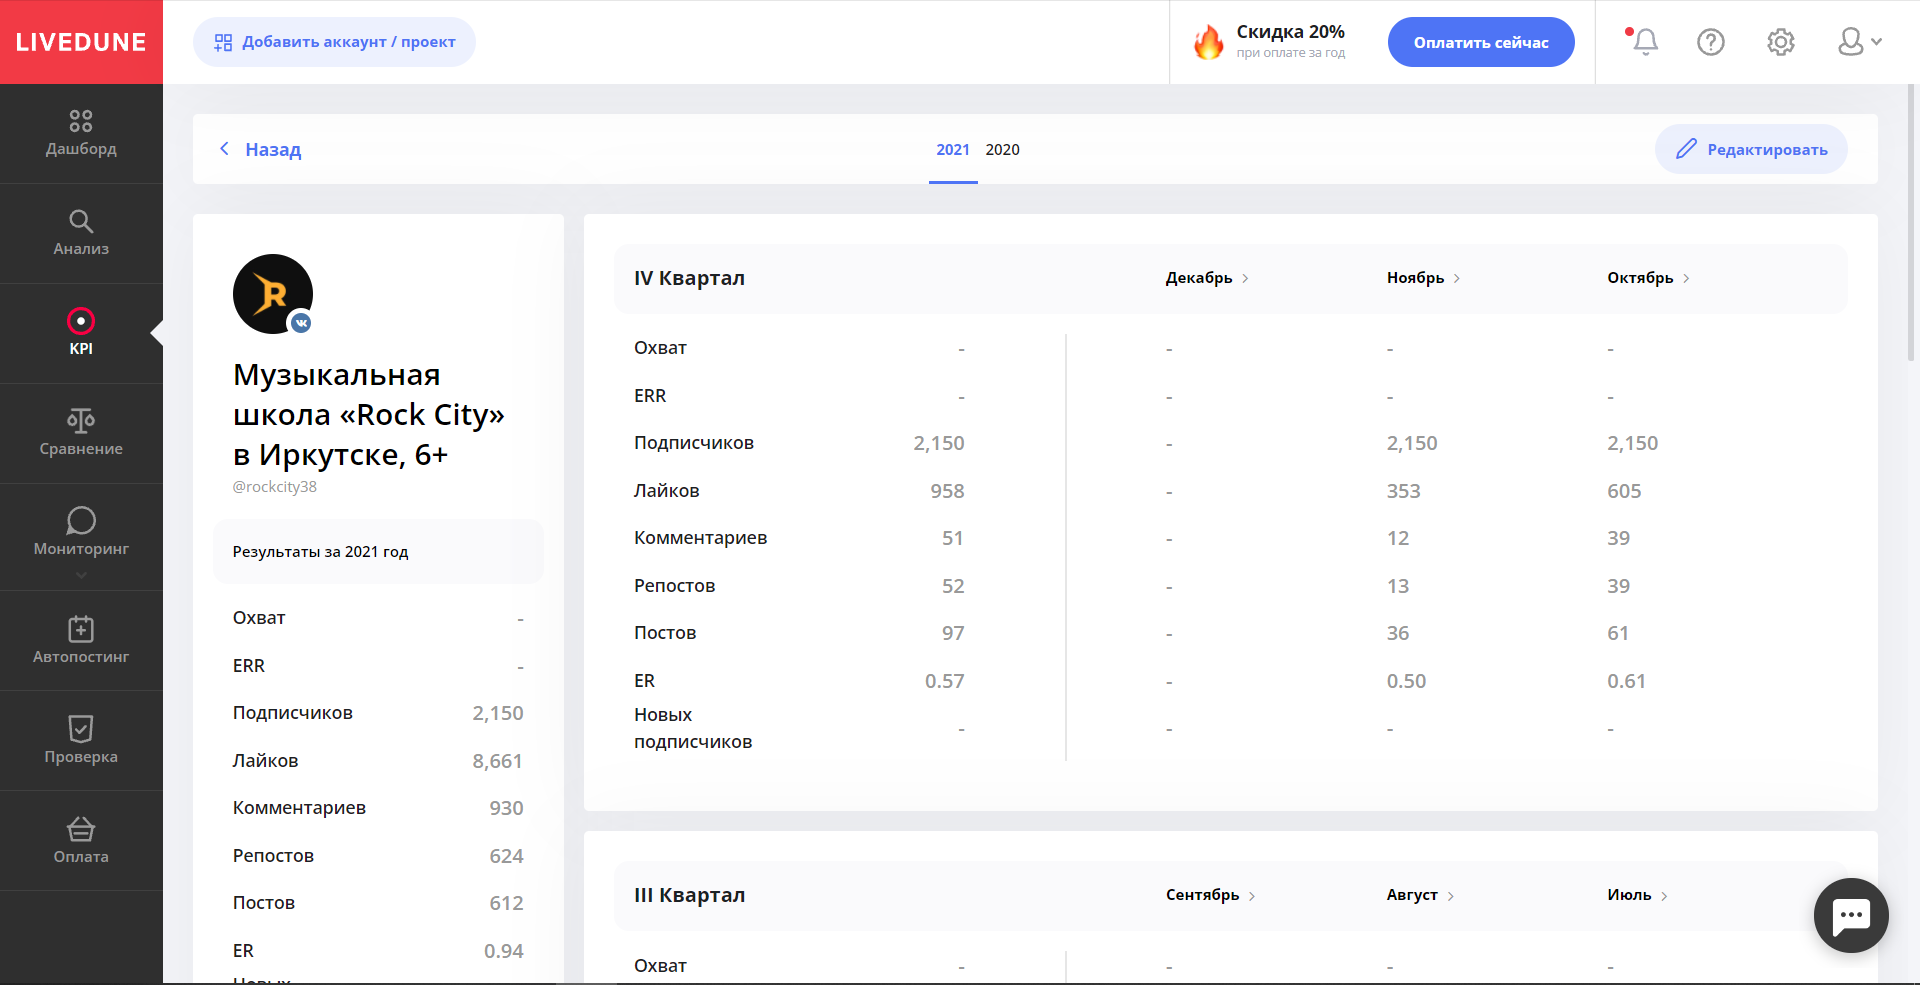Open notifications bell
The width and height of the screenshot is (1920, 985).
coord(1644,42)
